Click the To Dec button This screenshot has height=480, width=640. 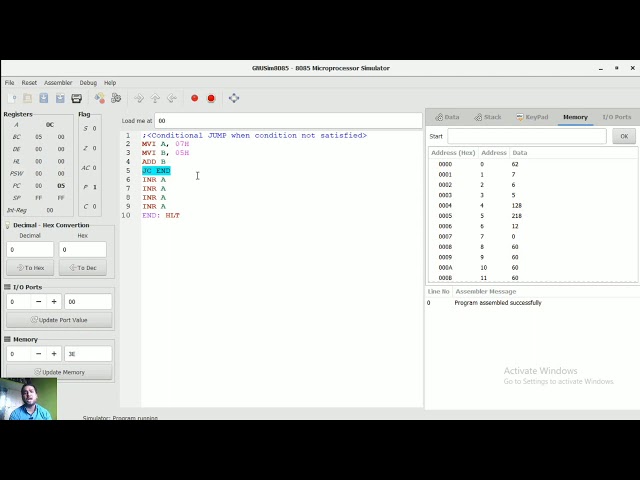[83, 268]
